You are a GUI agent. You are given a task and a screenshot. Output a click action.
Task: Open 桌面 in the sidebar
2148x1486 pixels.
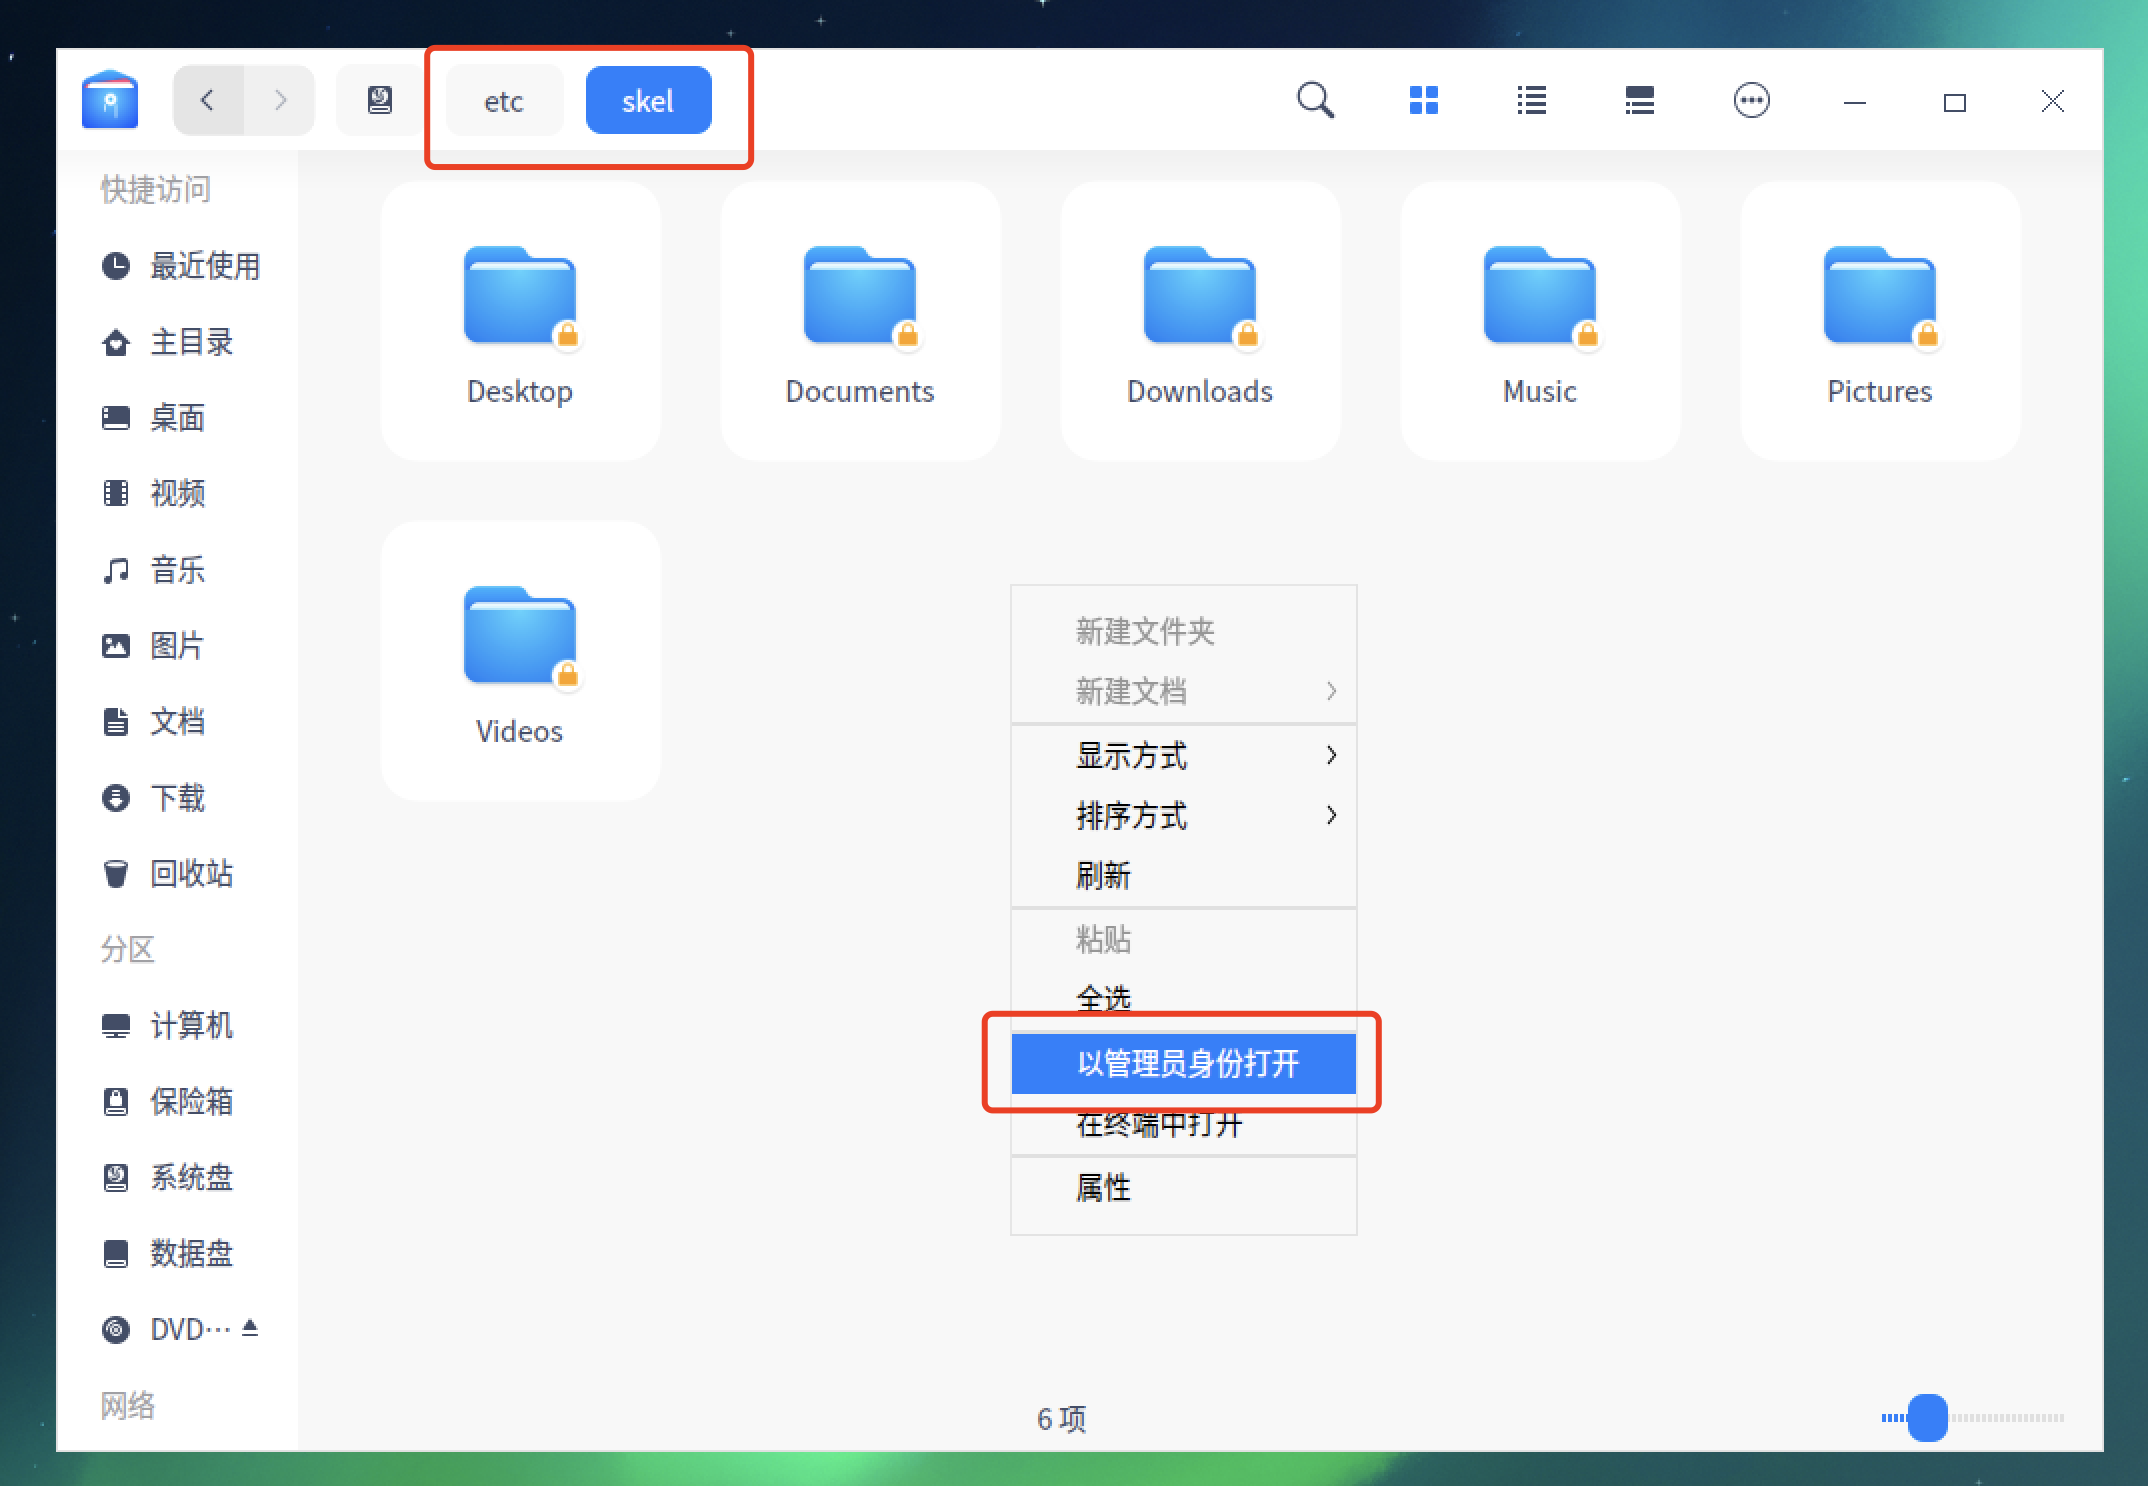click(154, 418)
